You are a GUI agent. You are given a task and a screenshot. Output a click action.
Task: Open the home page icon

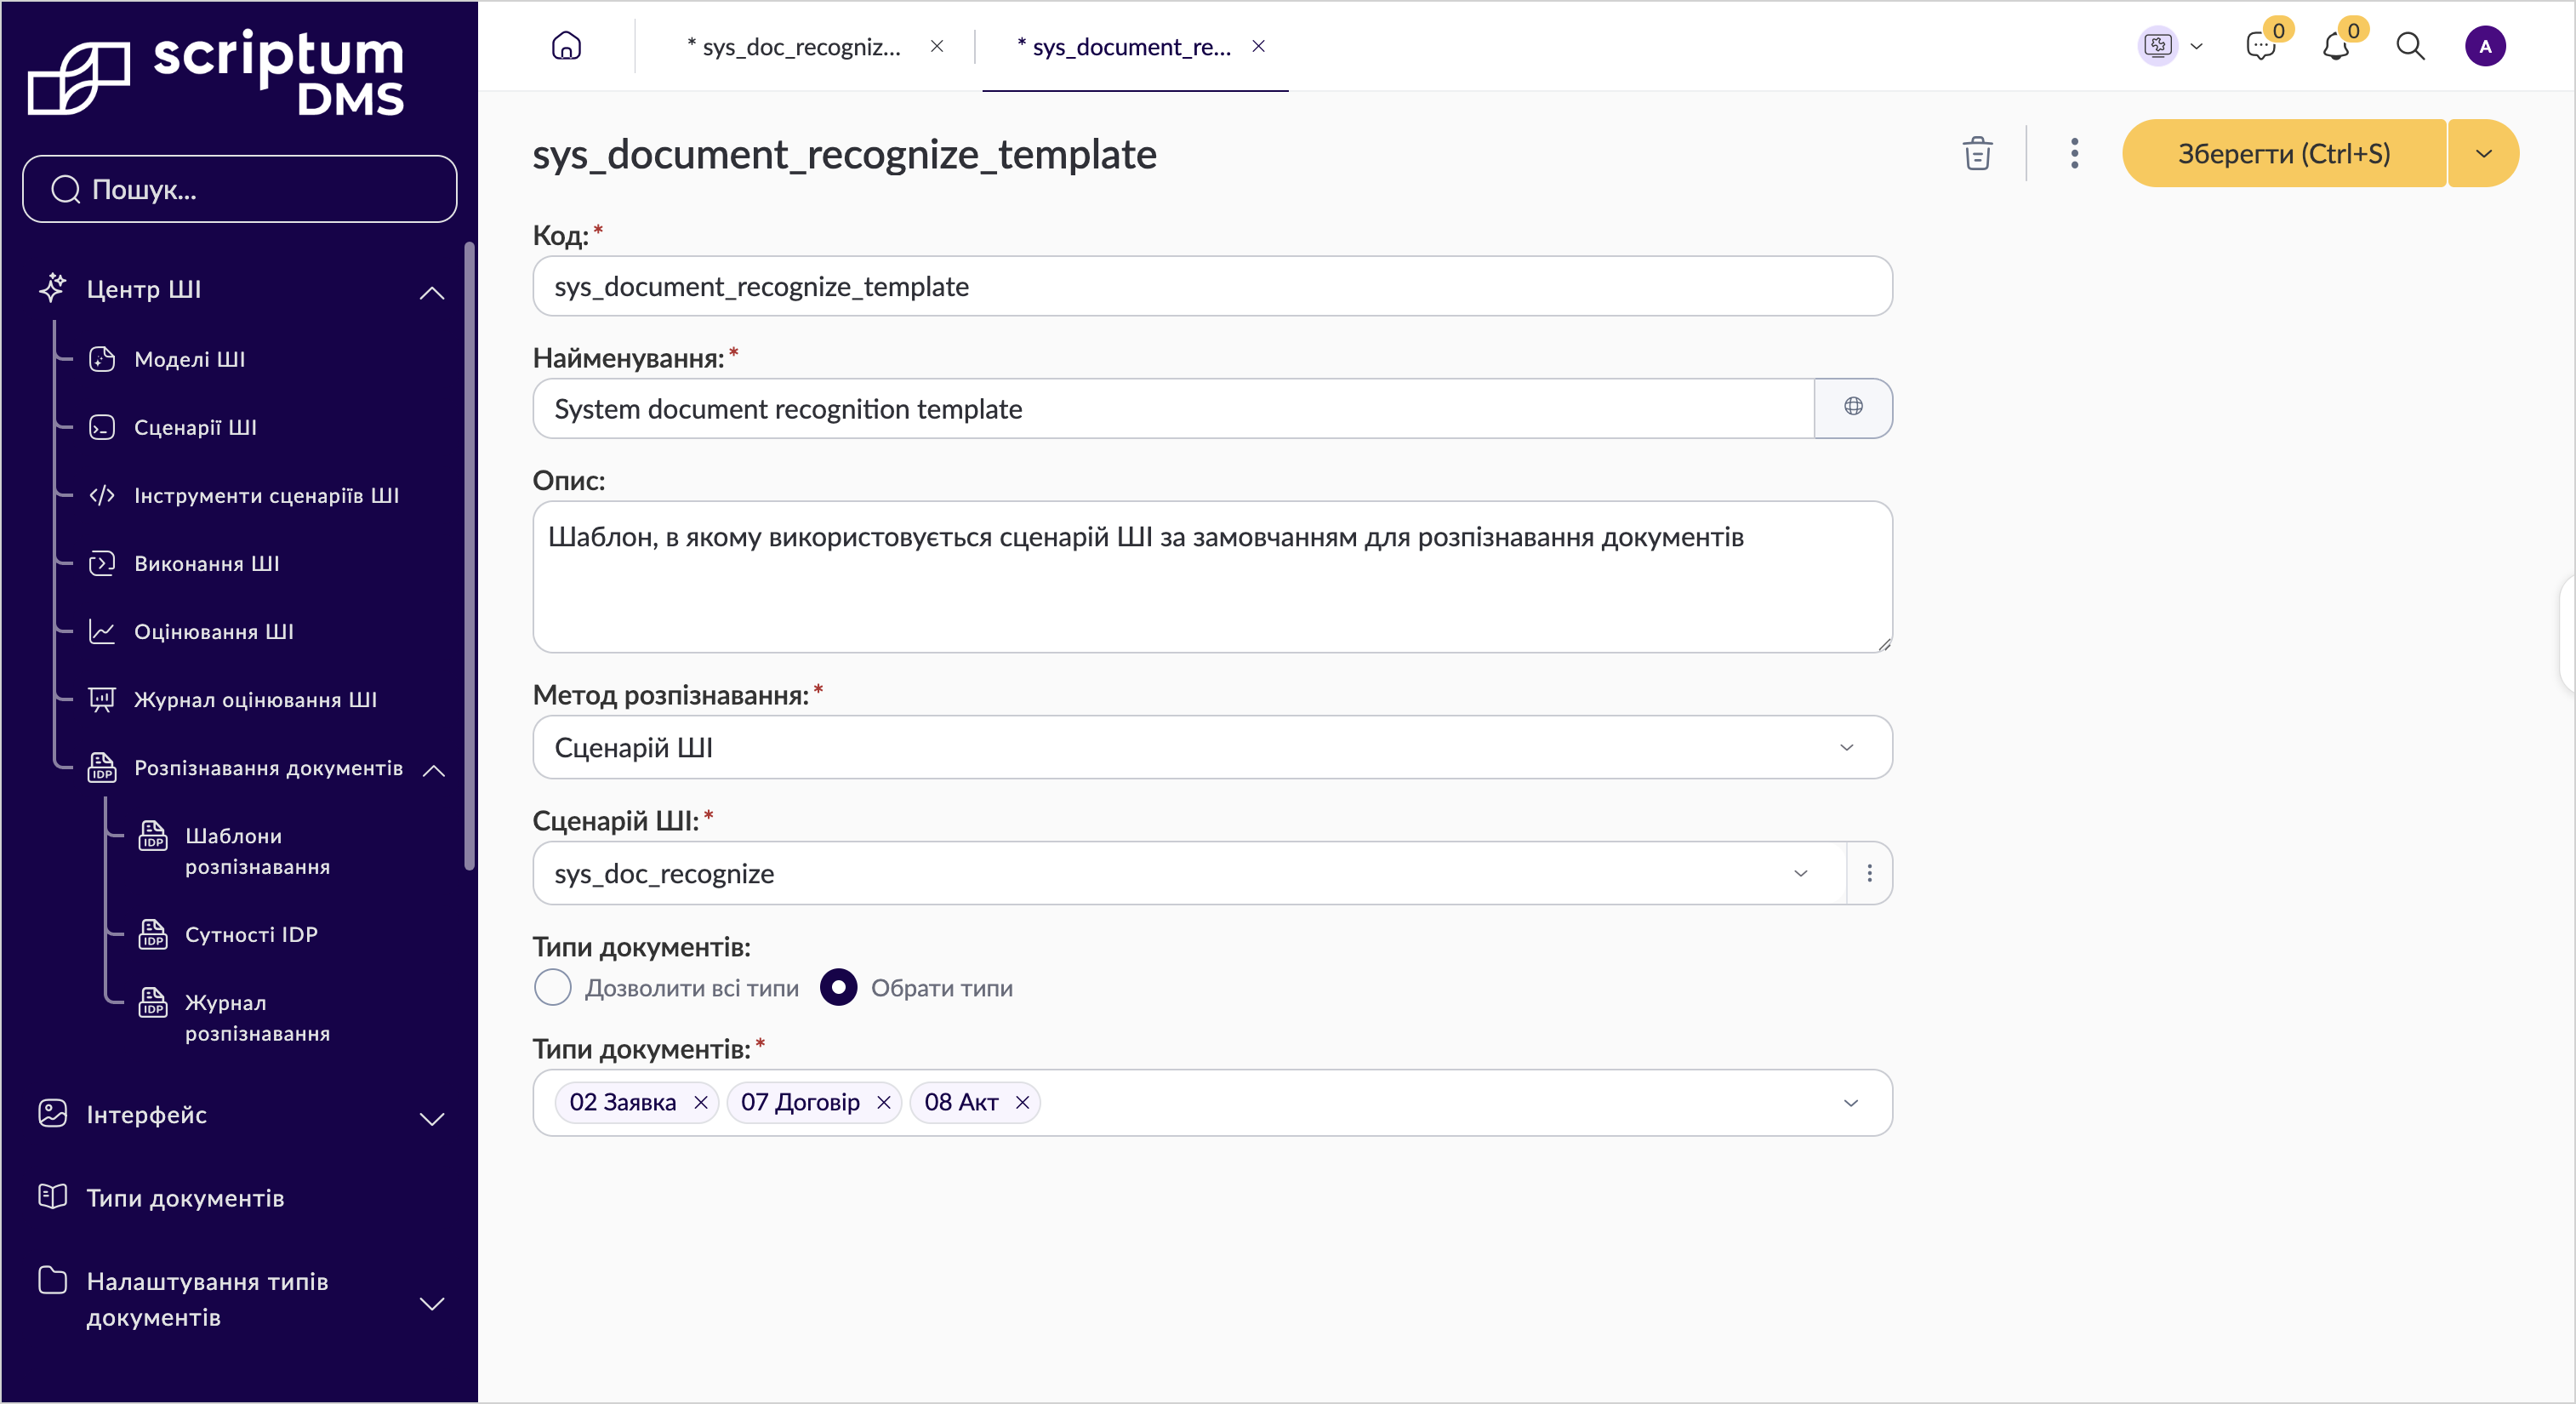[566, 46]
